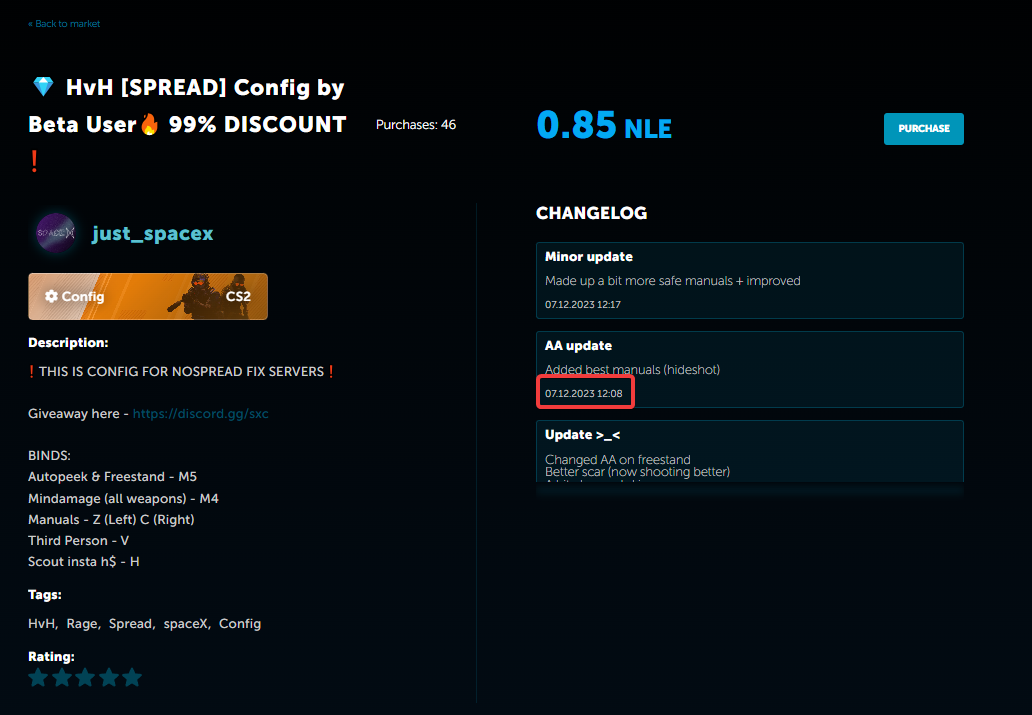Click the AA update timestamp 07.12.2023 12:08
Screen dimensions: 1032x715
pyautogui.click(x=584, y=394)
